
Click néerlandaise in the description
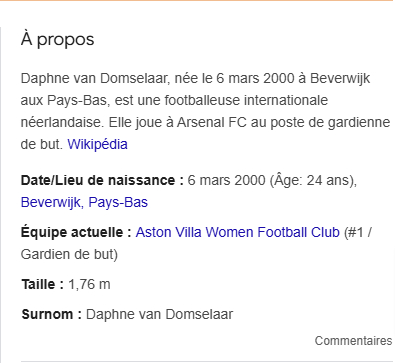62,122
